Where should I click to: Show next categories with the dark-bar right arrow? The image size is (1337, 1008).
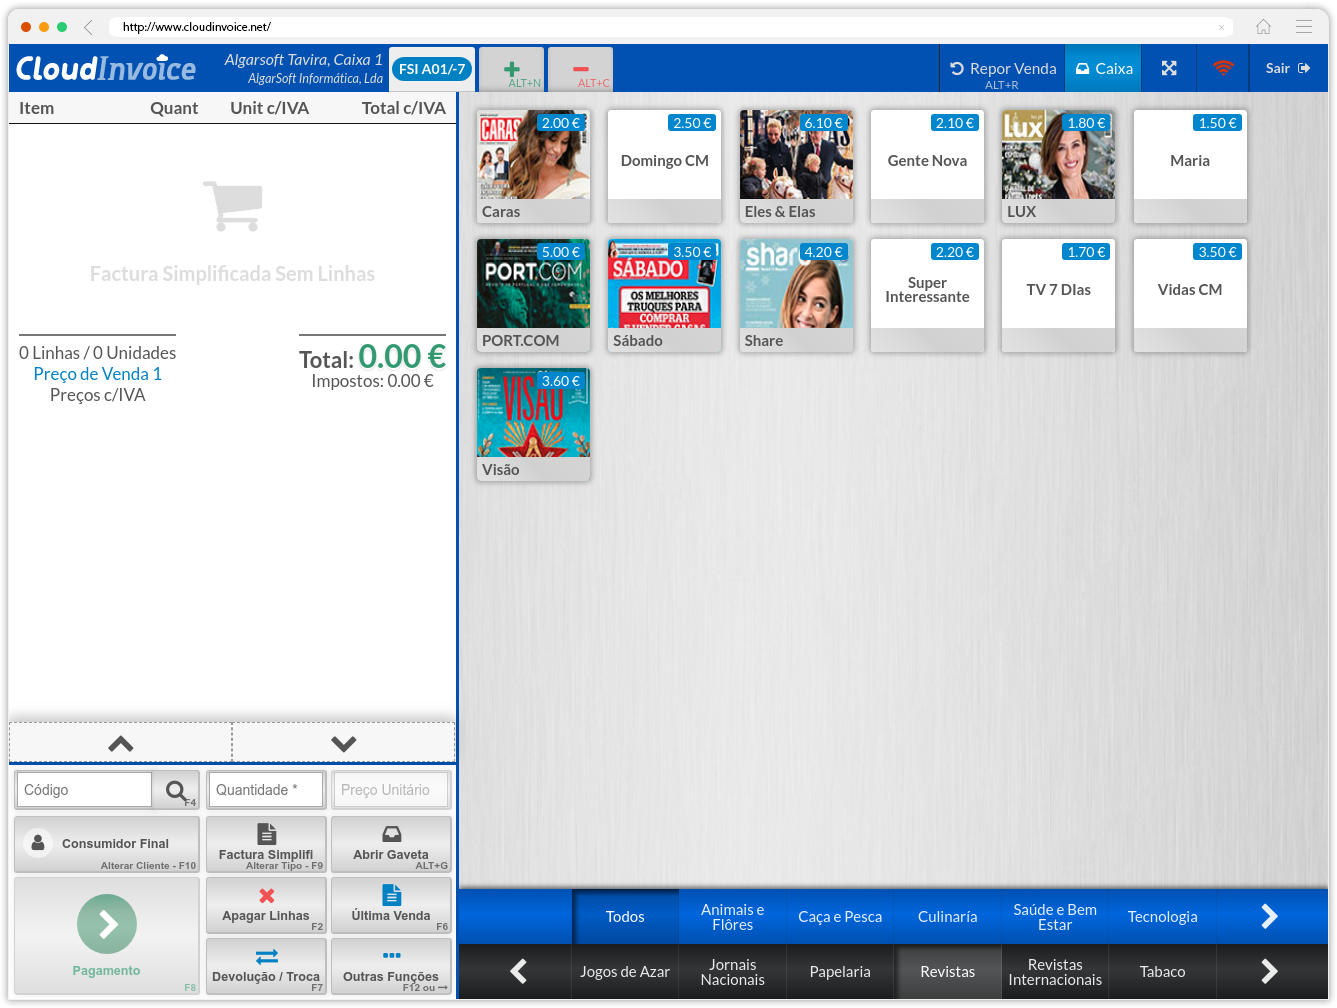point(1269,971)
